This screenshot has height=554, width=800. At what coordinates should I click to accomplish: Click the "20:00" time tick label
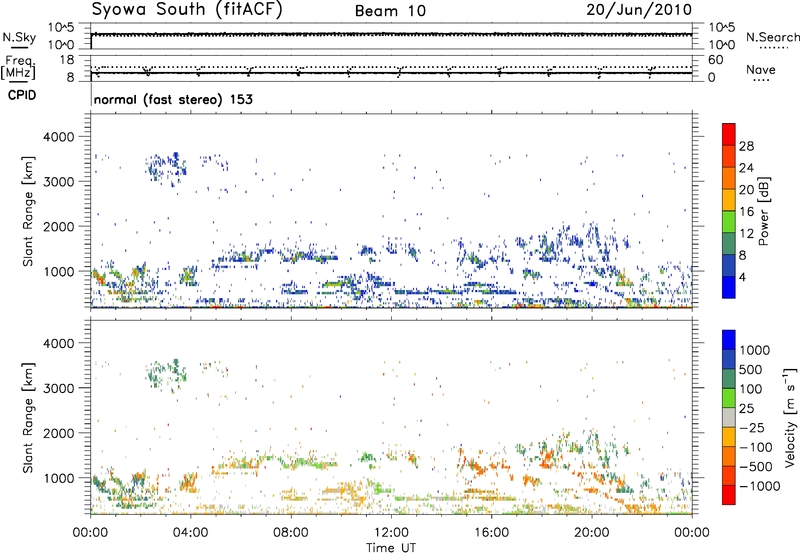592,532
